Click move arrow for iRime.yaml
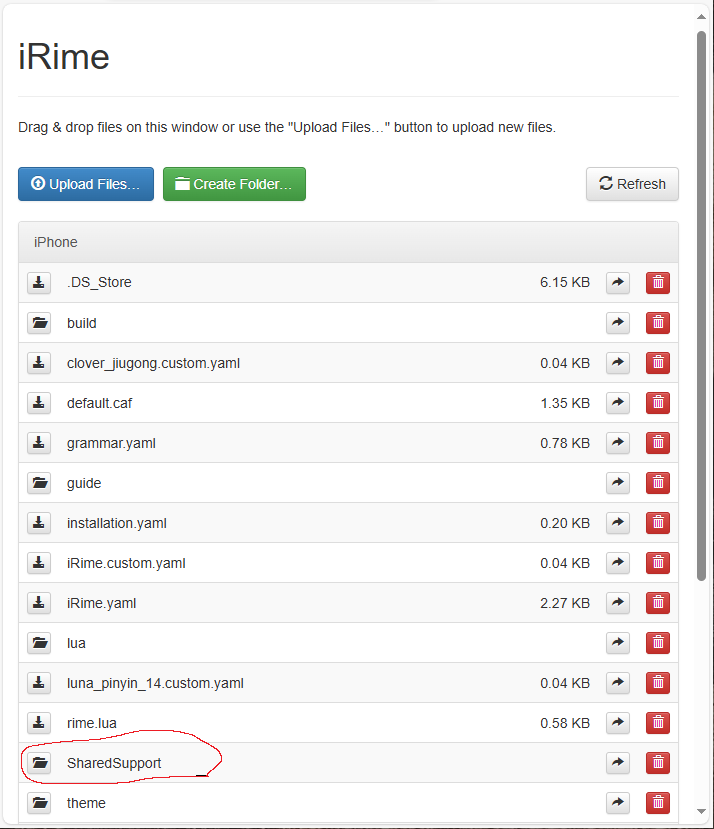Screen dimensions: 714x829 pyautogui.click(x=618, y=603)
